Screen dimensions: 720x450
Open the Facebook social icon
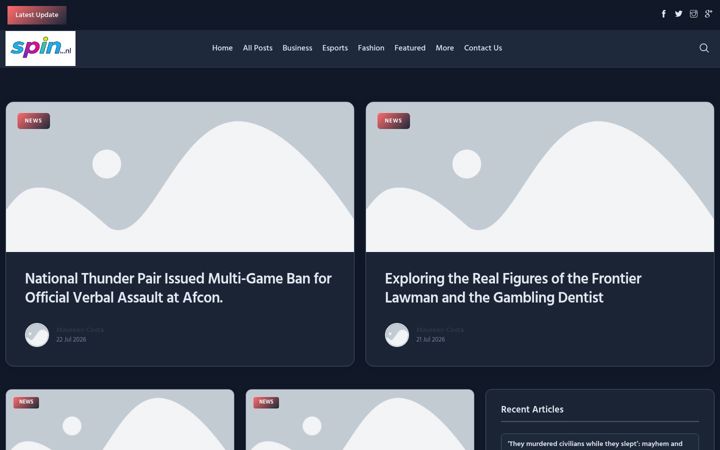click(664, 14)
